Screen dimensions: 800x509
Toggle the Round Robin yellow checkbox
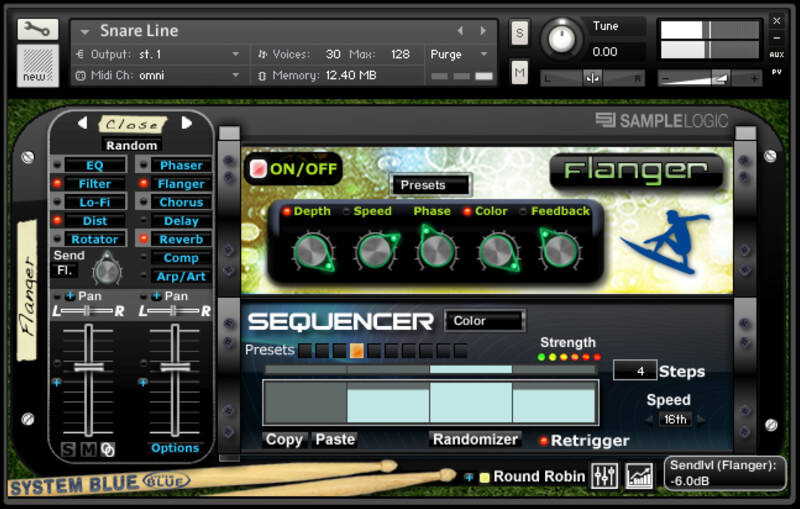(x=484, y=477)
